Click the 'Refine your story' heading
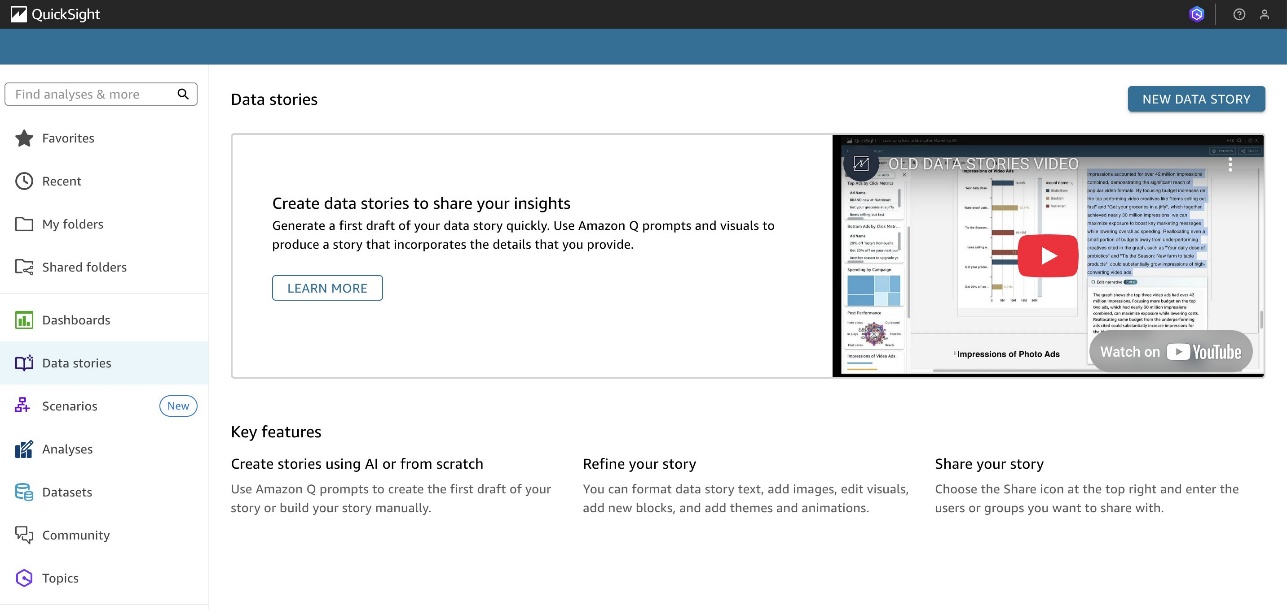This screenshot has height=613, width=1287. point(639,464)
